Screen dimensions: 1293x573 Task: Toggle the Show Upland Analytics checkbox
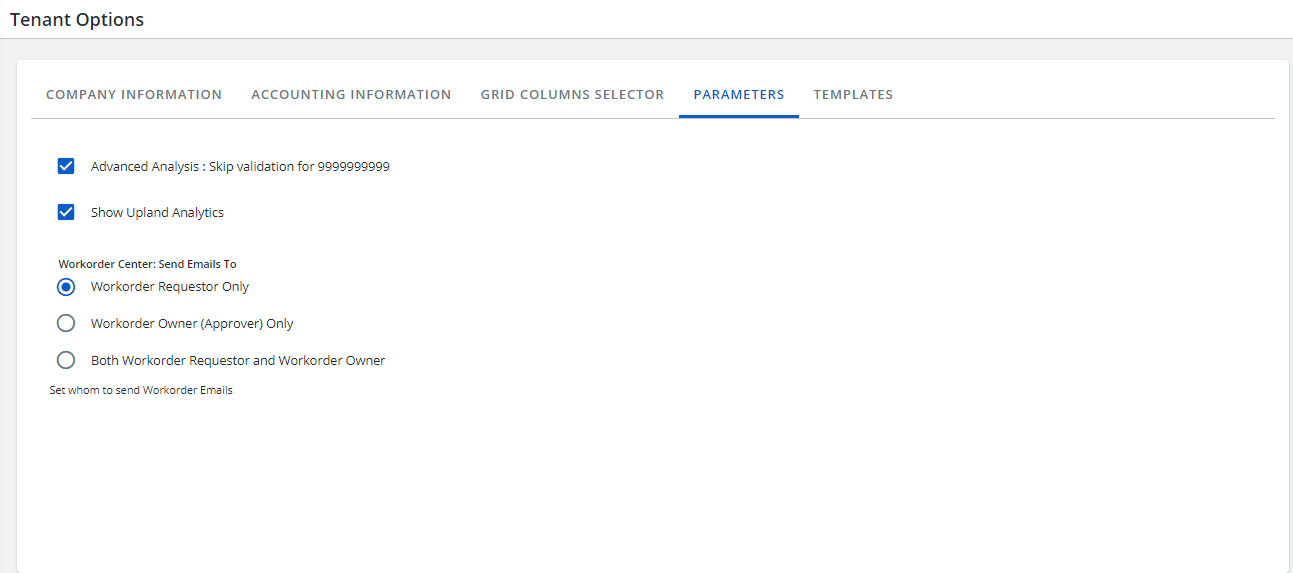66,212
